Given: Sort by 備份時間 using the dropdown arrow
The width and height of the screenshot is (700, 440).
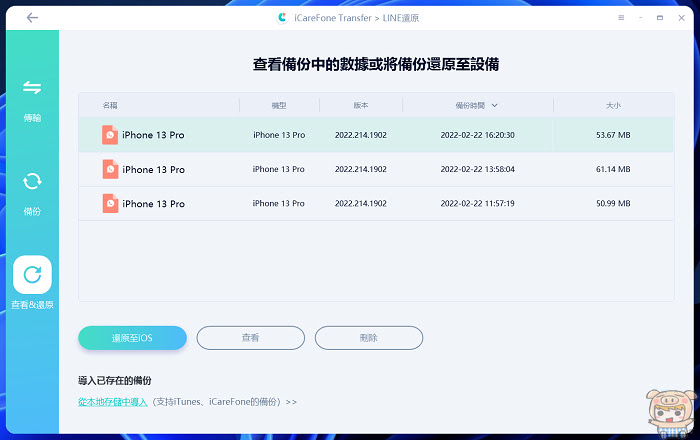Looking at the screenshot, I should (495, 105).
